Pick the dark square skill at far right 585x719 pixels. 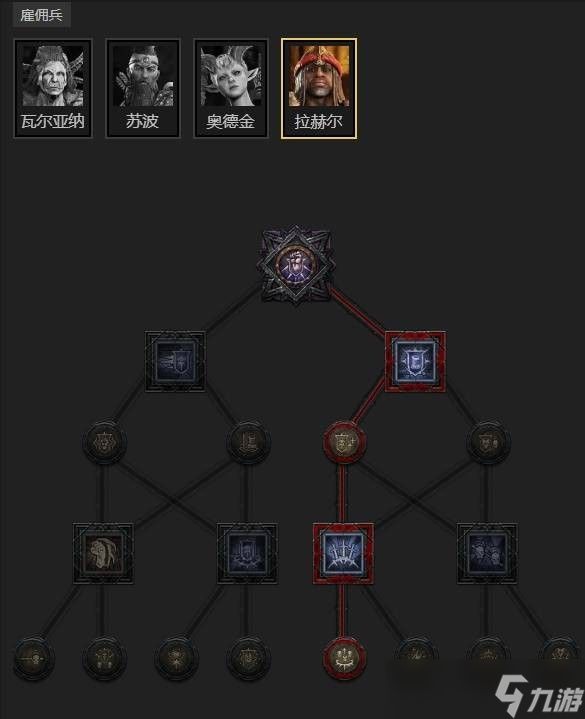click(487, 553)
